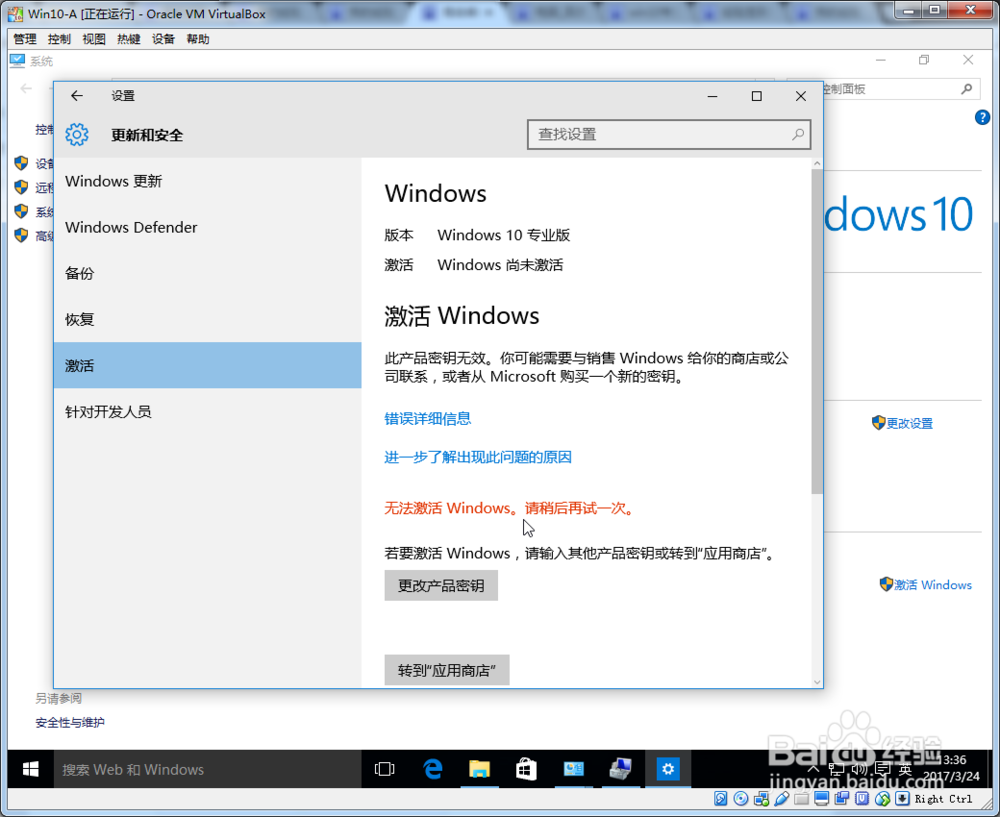Open the Windows Store taskbar icon
This screenshot has height=817, width=1000.
coord(526,769)
